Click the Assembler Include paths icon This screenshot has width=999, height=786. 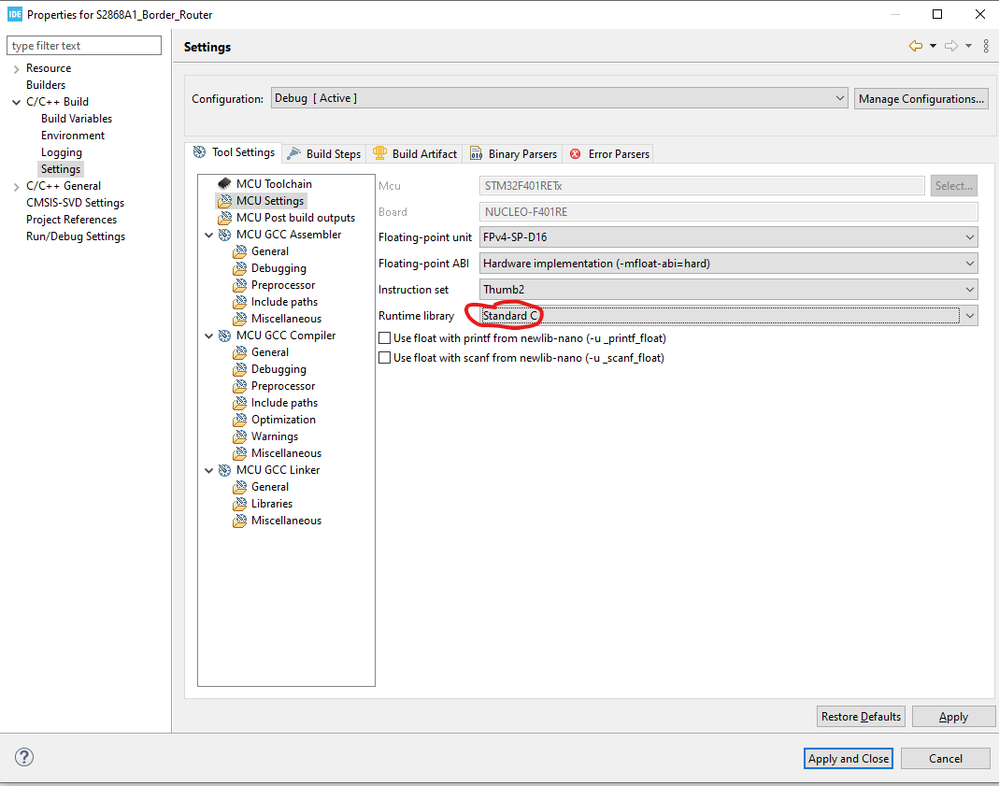(240, 301)
